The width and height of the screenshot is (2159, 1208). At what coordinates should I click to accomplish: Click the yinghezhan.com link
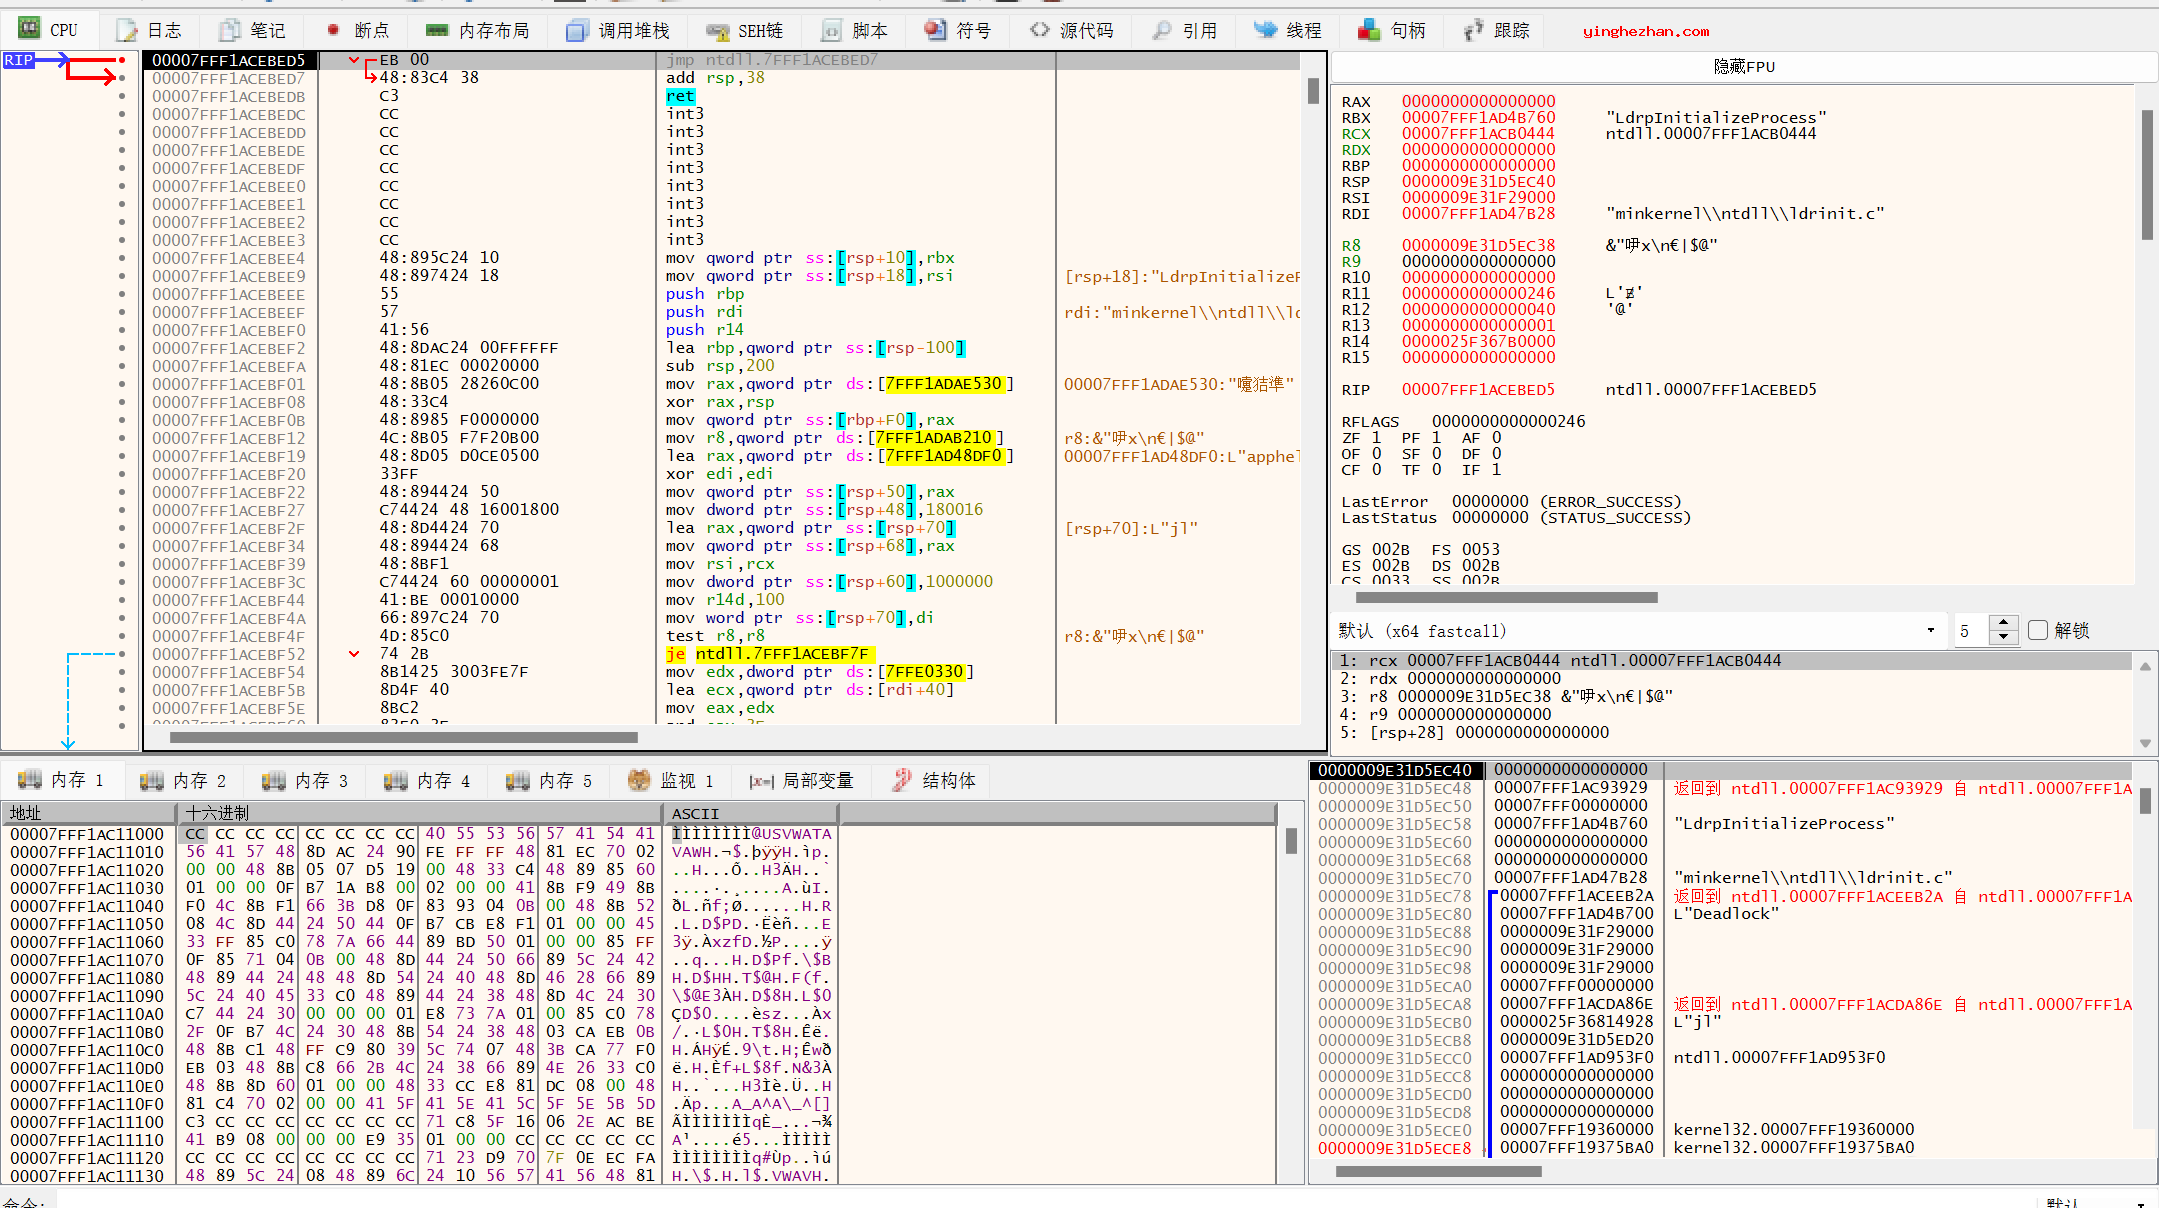1646,31
